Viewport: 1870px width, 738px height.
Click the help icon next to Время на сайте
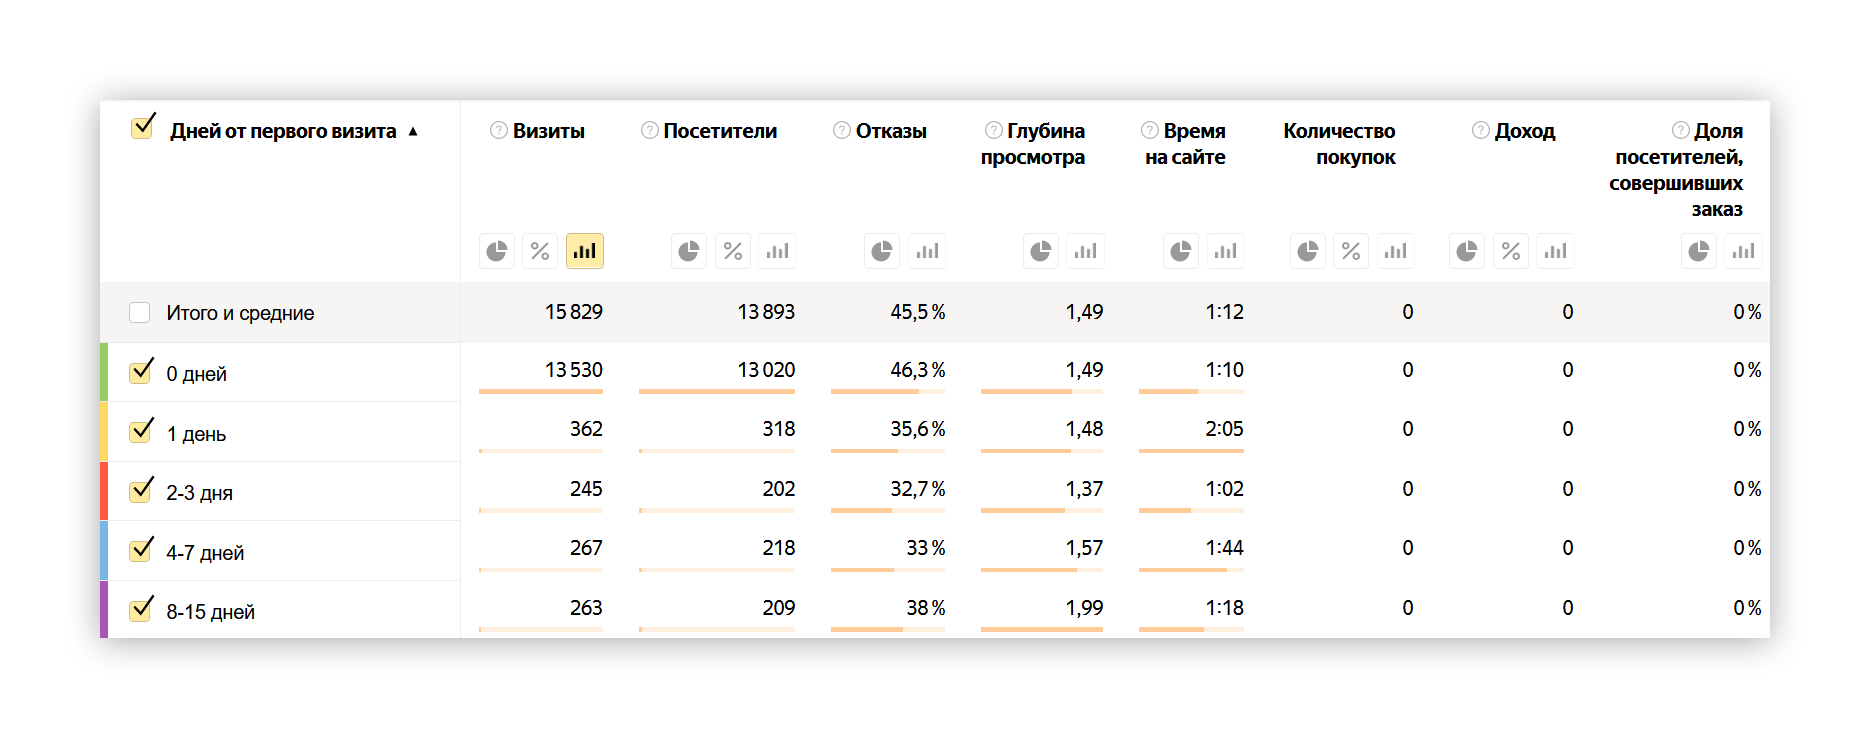(1150, 130)
